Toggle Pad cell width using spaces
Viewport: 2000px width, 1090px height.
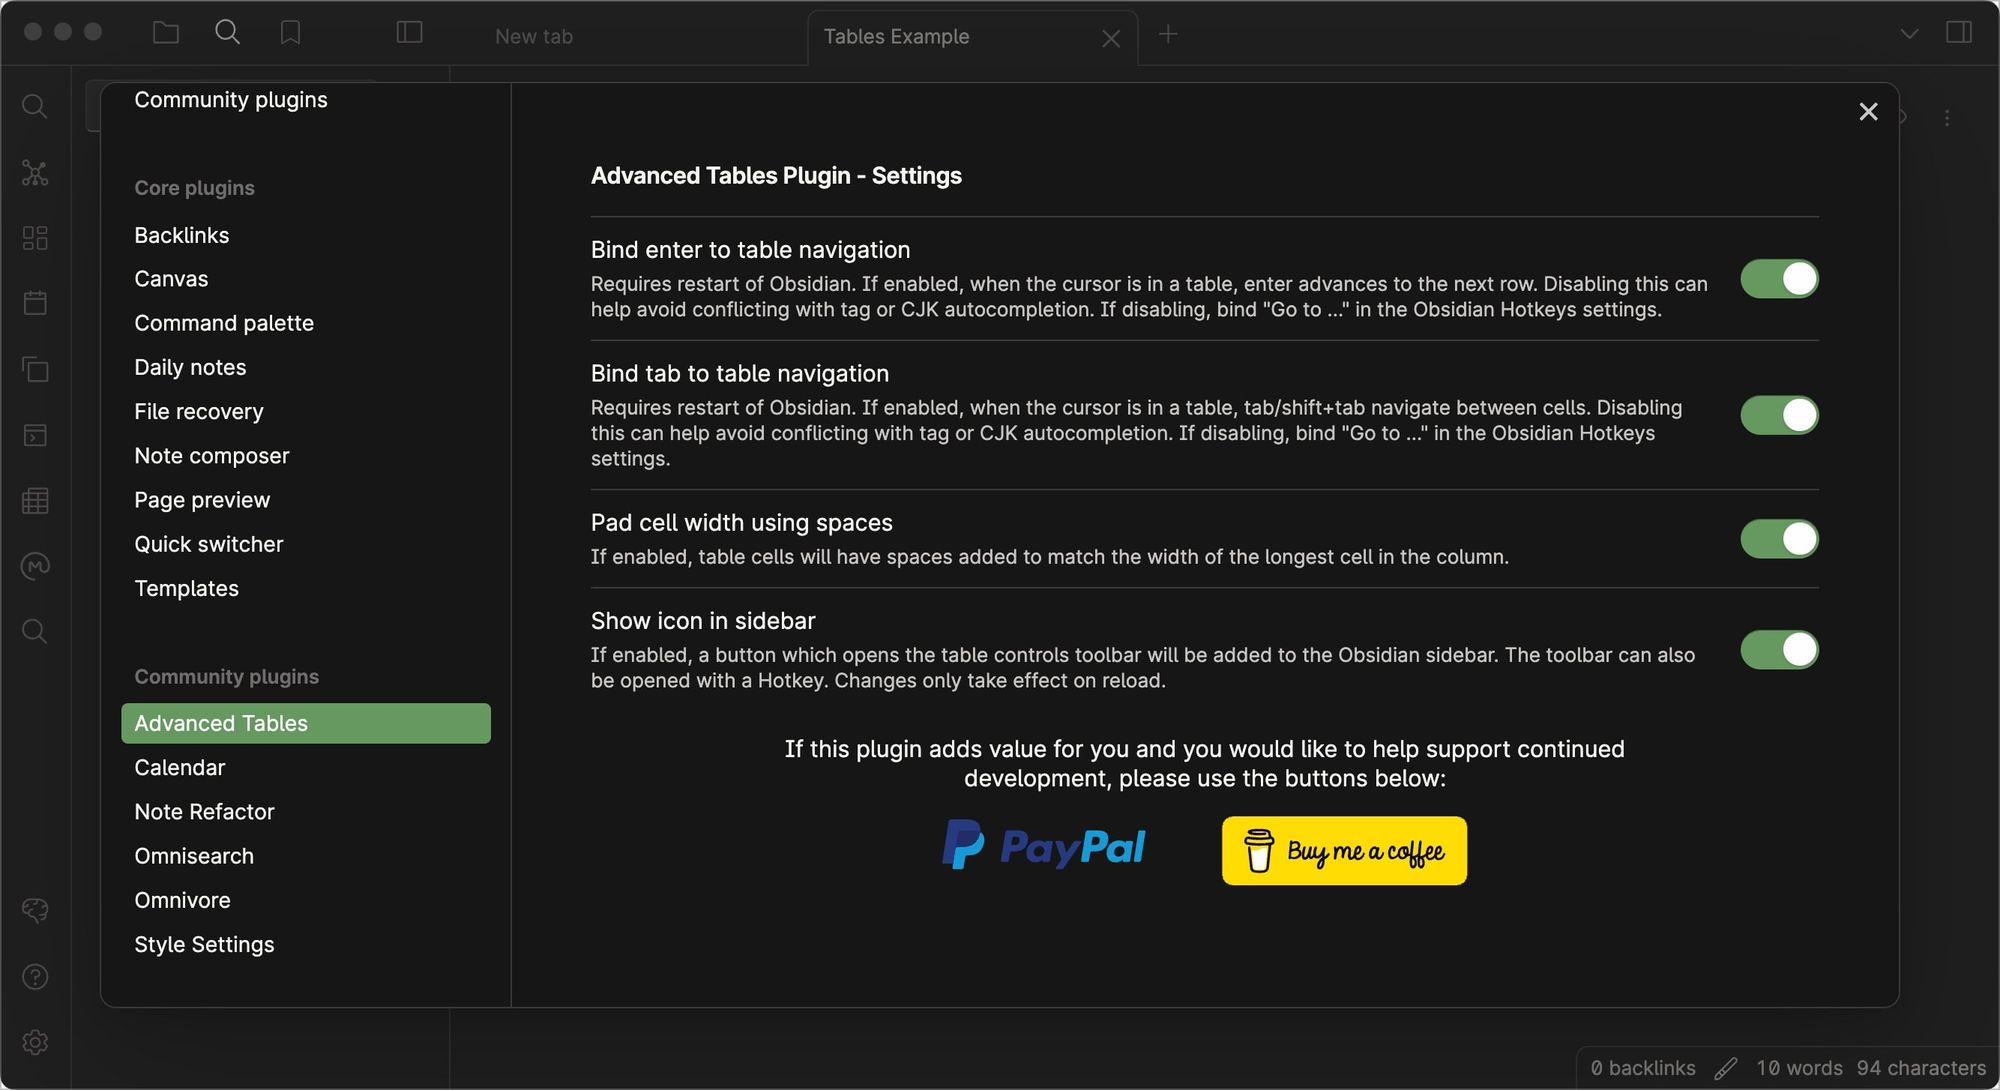point(1778,539)
